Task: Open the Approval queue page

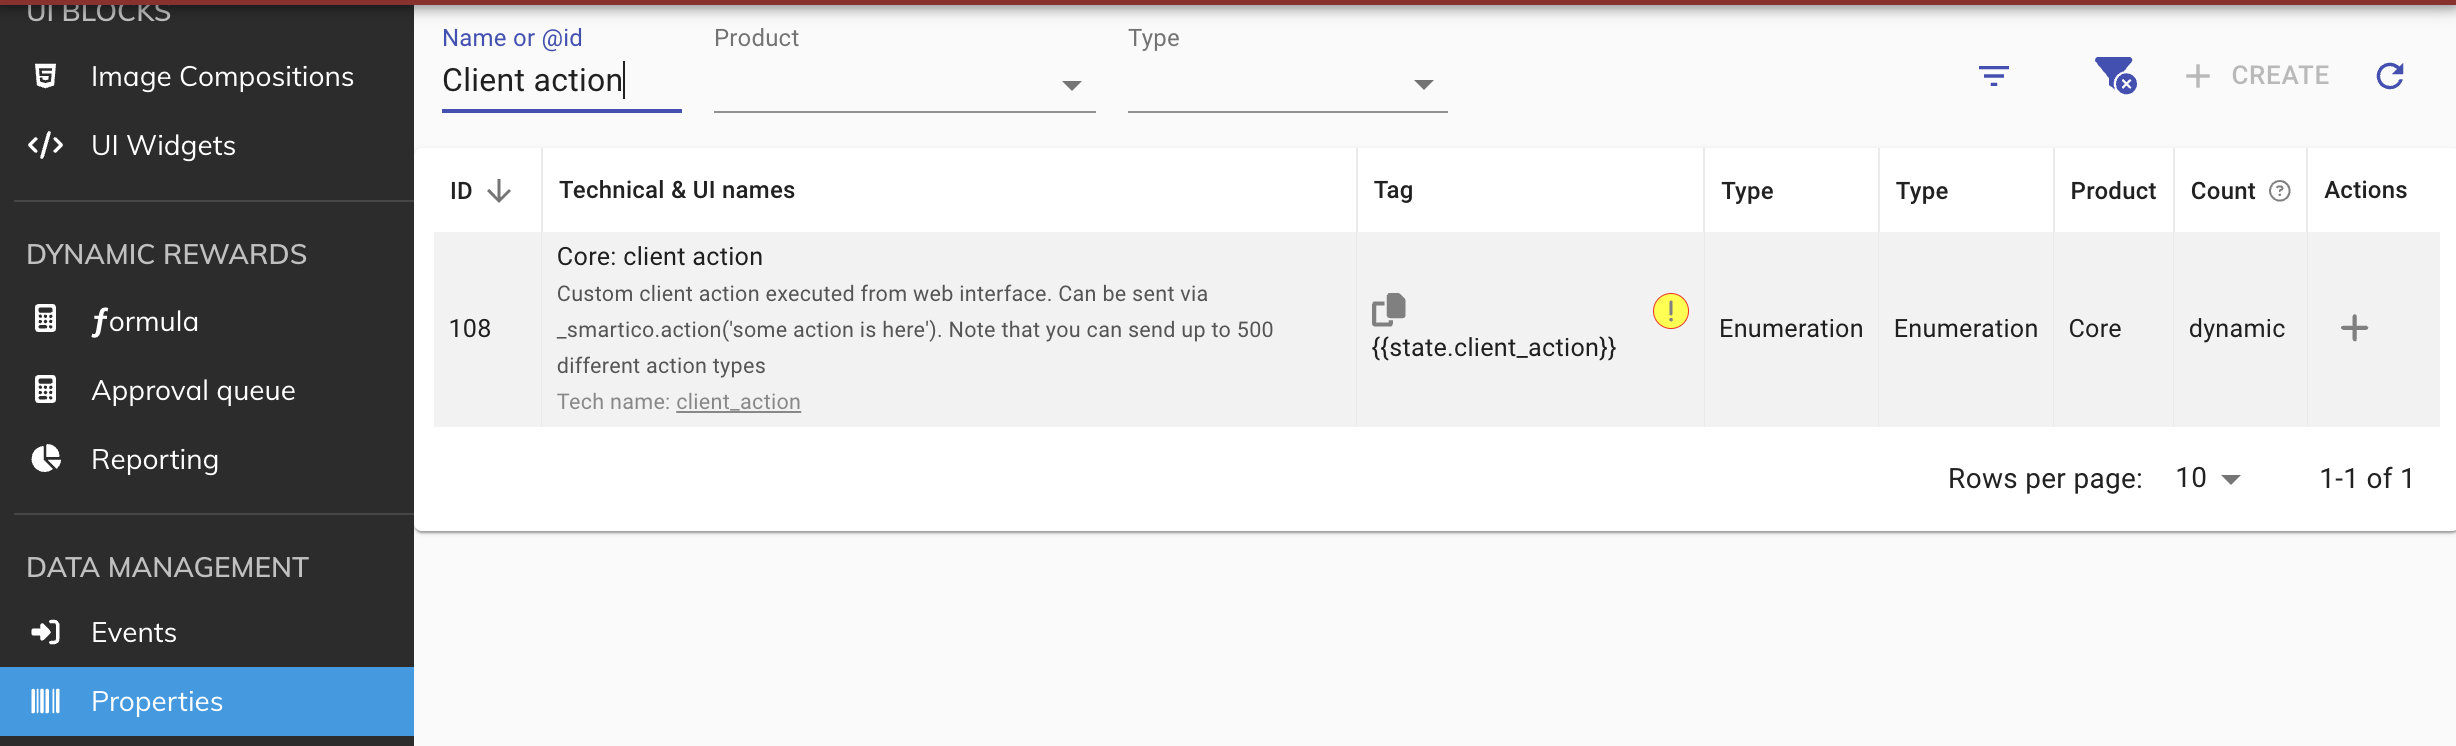Action: (193, 391)
